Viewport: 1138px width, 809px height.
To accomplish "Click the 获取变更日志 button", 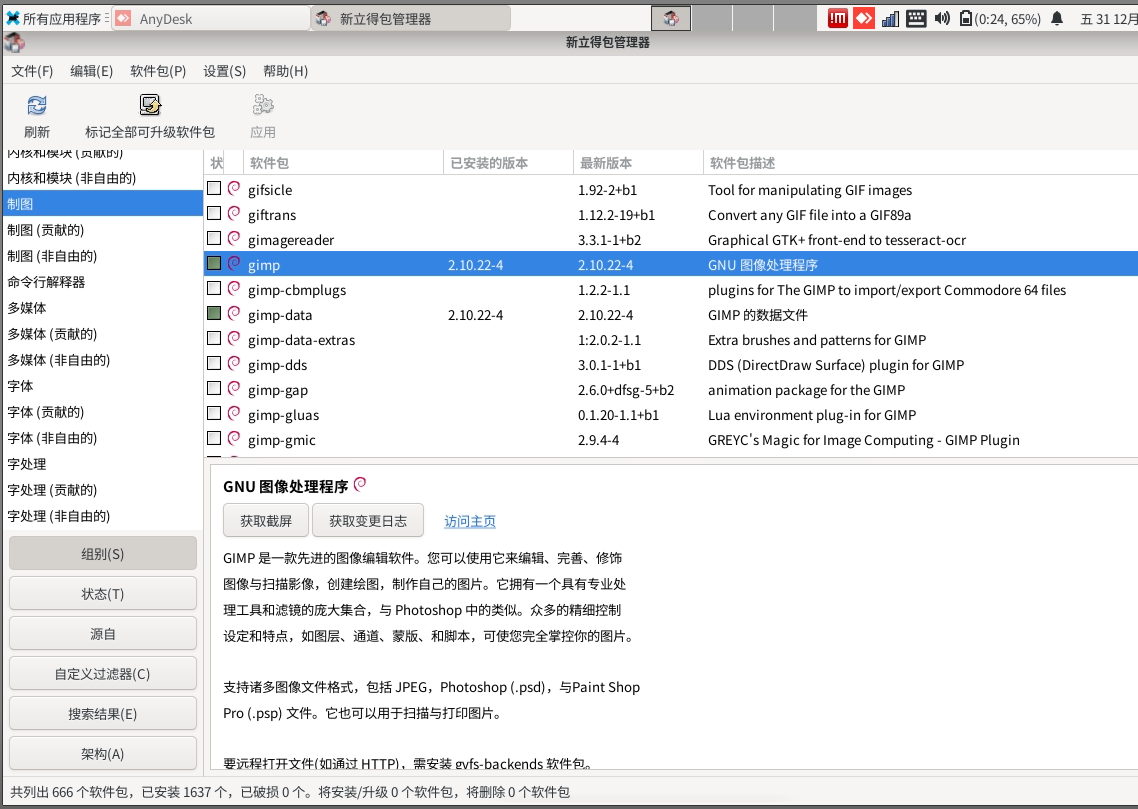I will [x=368, y=521].
